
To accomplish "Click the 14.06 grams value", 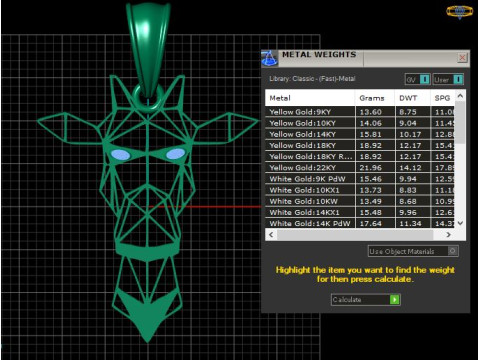I will (371, 123).
